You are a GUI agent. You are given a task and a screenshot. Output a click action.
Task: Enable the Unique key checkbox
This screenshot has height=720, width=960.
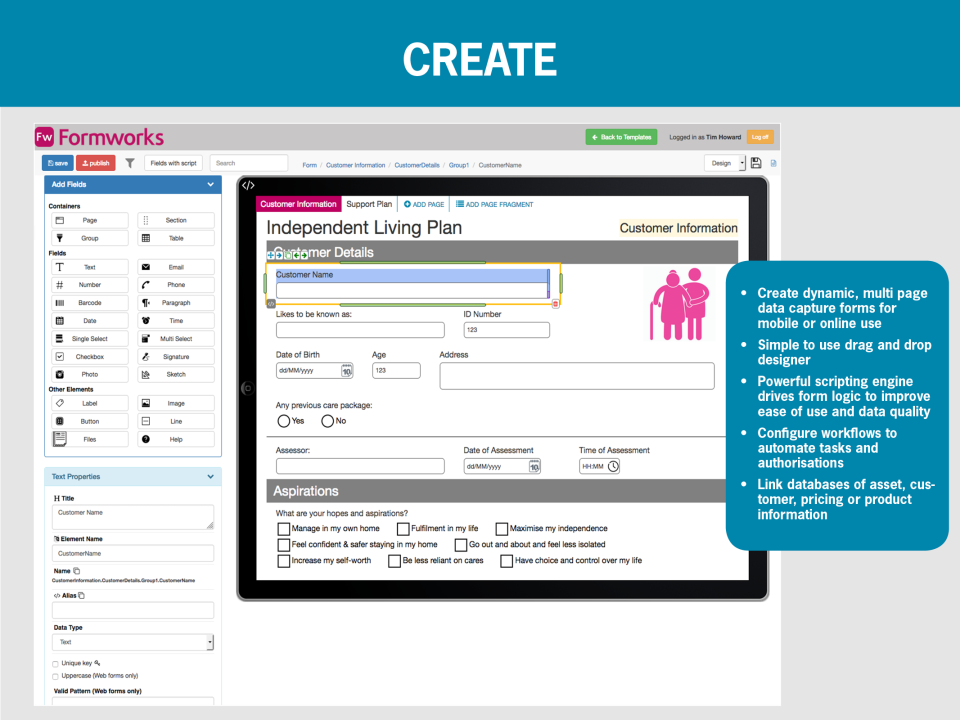point(56,662)
